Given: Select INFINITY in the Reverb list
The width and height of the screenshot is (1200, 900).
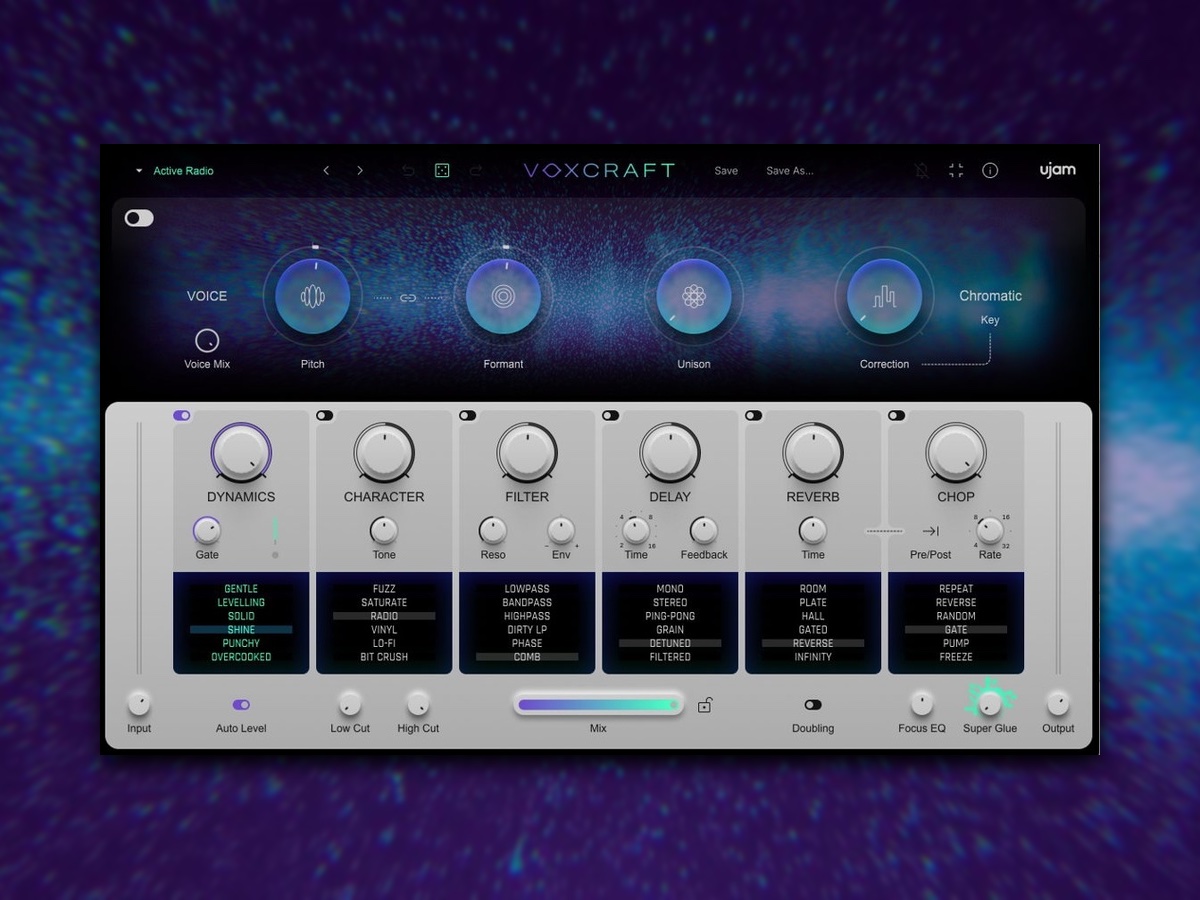Looking at the screenshot, I should click(813, 657).
